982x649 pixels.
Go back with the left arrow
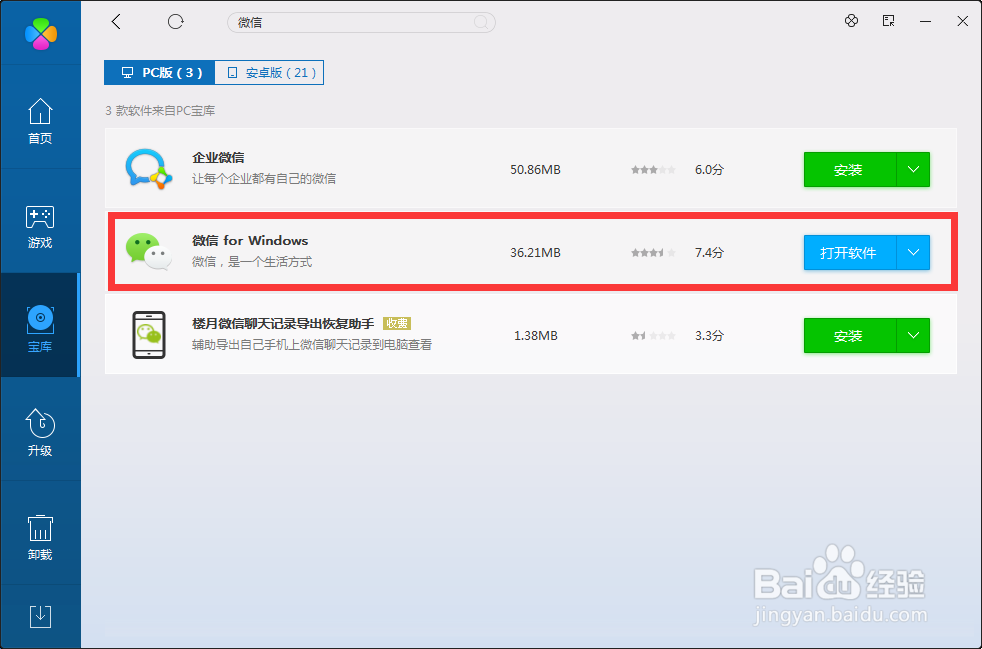coord(116,22)
